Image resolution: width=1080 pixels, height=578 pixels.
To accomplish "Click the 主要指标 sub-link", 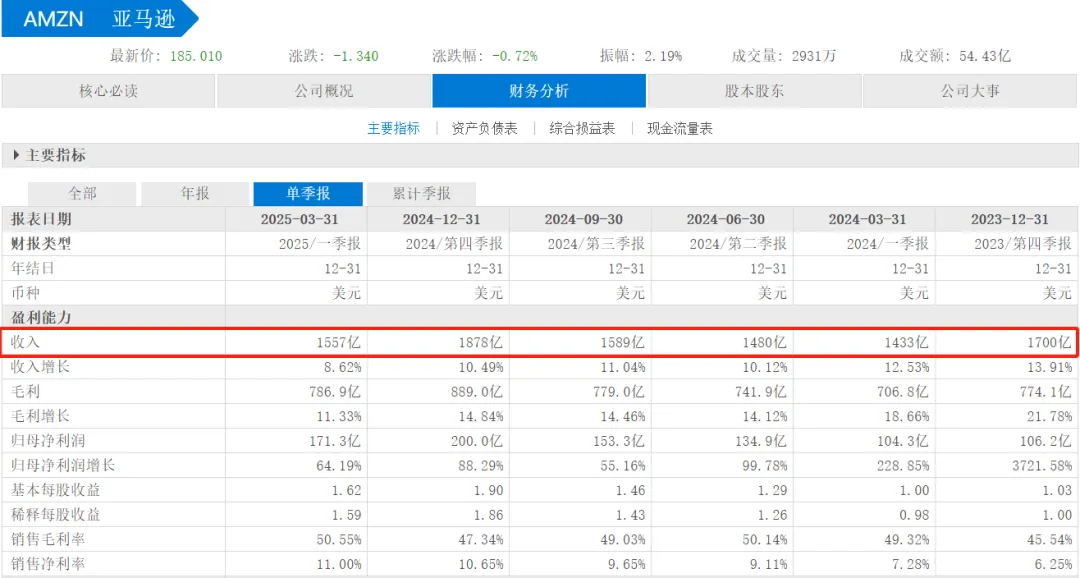I will pos(393,129).
